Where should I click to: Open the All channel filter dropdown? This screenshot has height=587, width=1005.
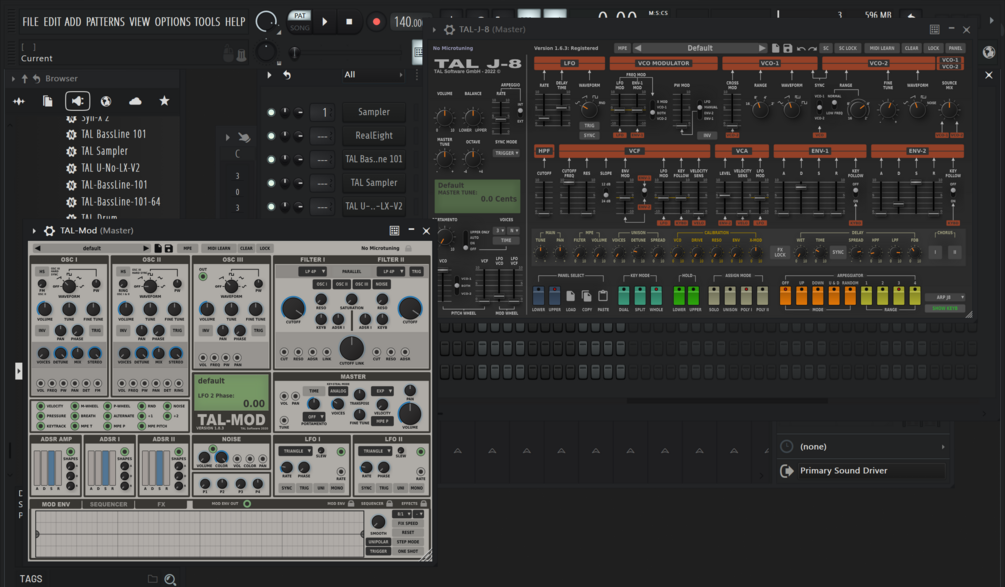pos(374,75)
